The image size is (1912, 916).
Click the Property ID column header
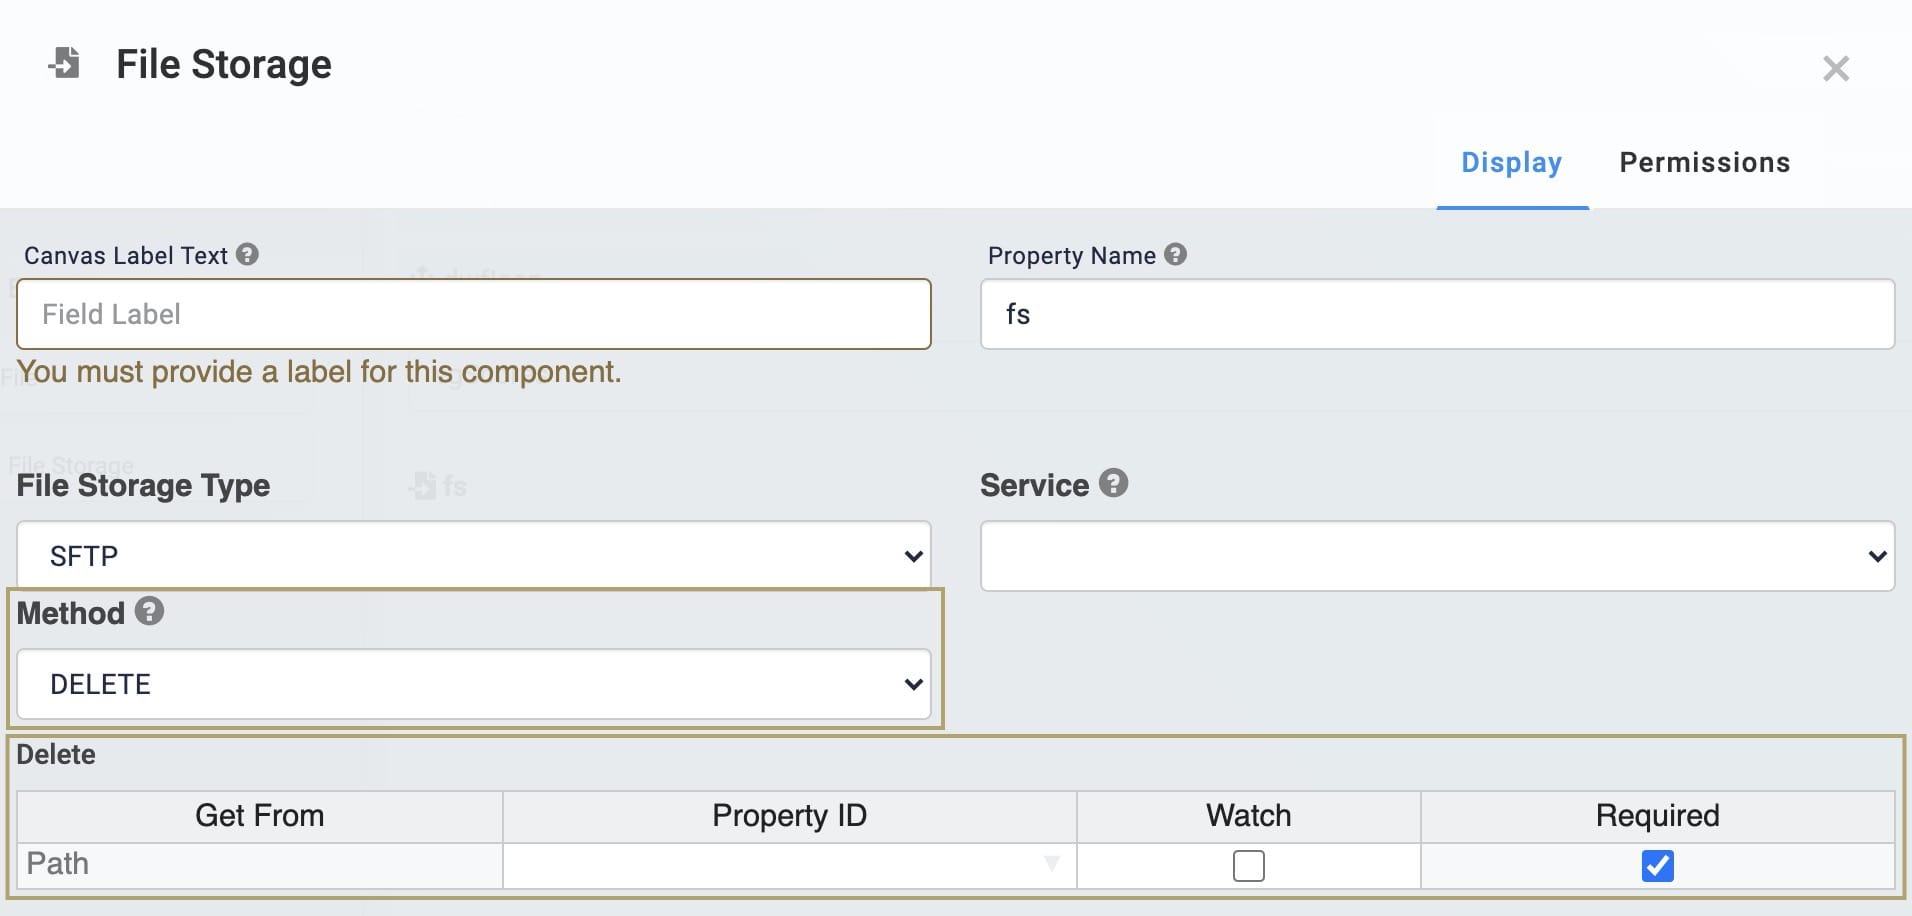point(789,816)
